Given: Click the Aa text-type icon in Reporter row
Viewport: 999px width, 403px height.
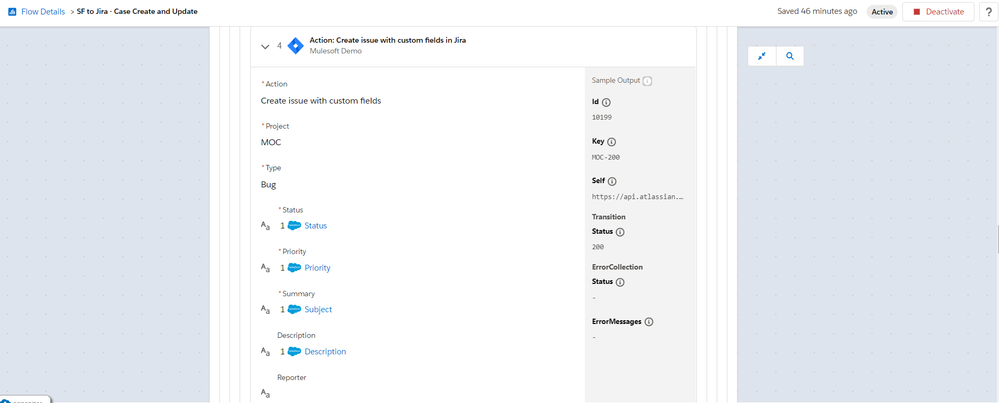Looking at the screenshot, I should click(x=266, y=393).
